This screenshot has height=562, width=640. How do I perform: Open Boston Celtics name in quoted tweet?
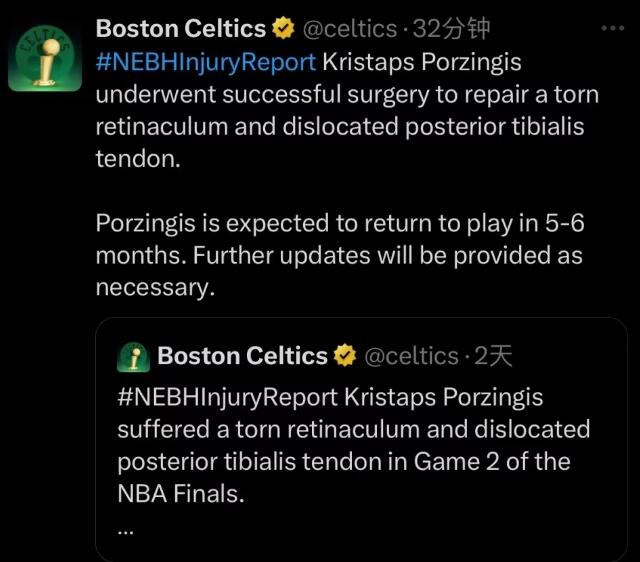click(243, 356)
